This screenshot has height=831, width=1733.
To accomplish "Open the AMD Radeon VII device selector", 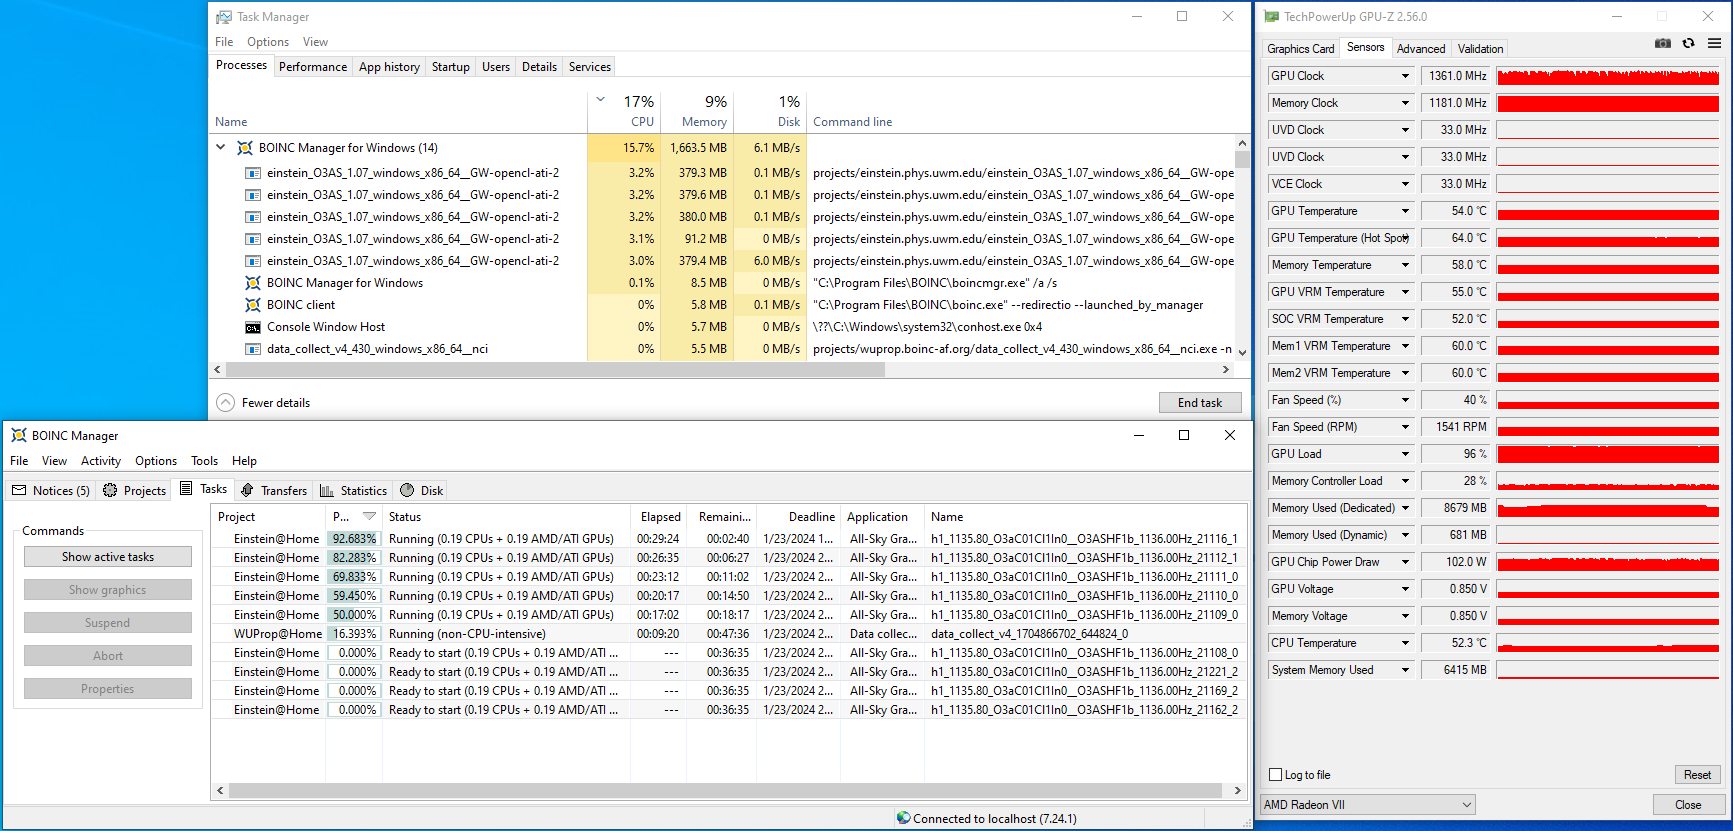I will tap(1367, 804).
